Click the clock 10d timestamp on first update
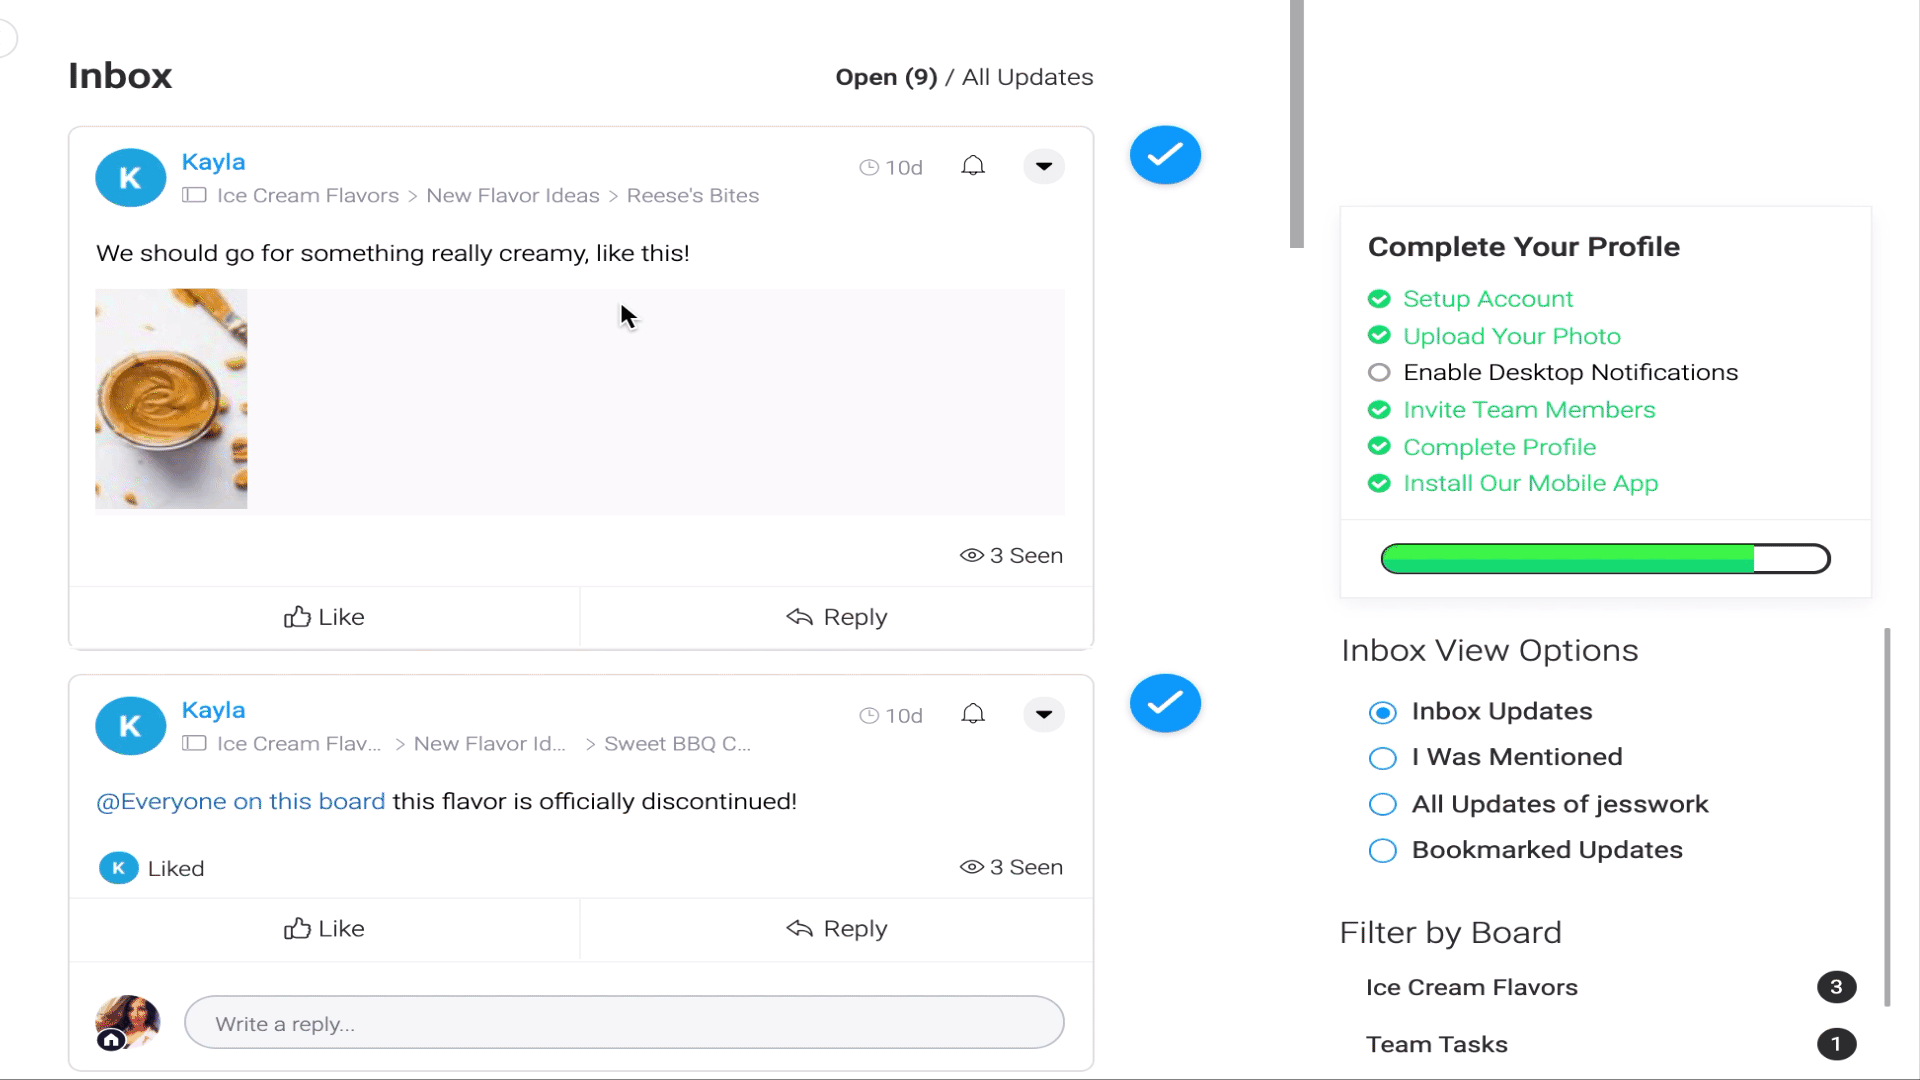Screen dimensions: 1920x1080 coord(891,168)
